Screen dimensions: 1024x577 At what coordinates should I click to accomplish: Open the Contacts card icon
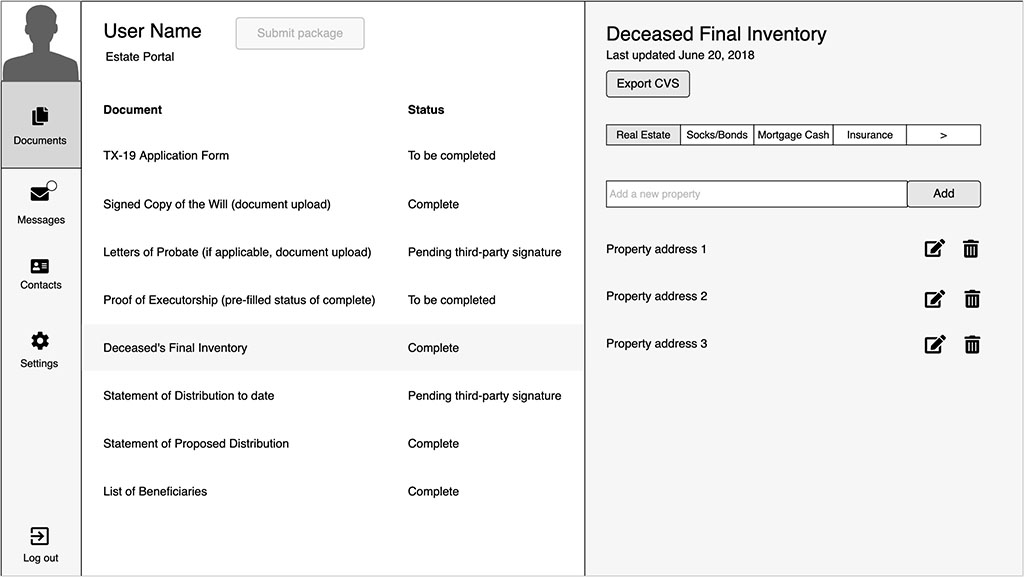[40, 266]
